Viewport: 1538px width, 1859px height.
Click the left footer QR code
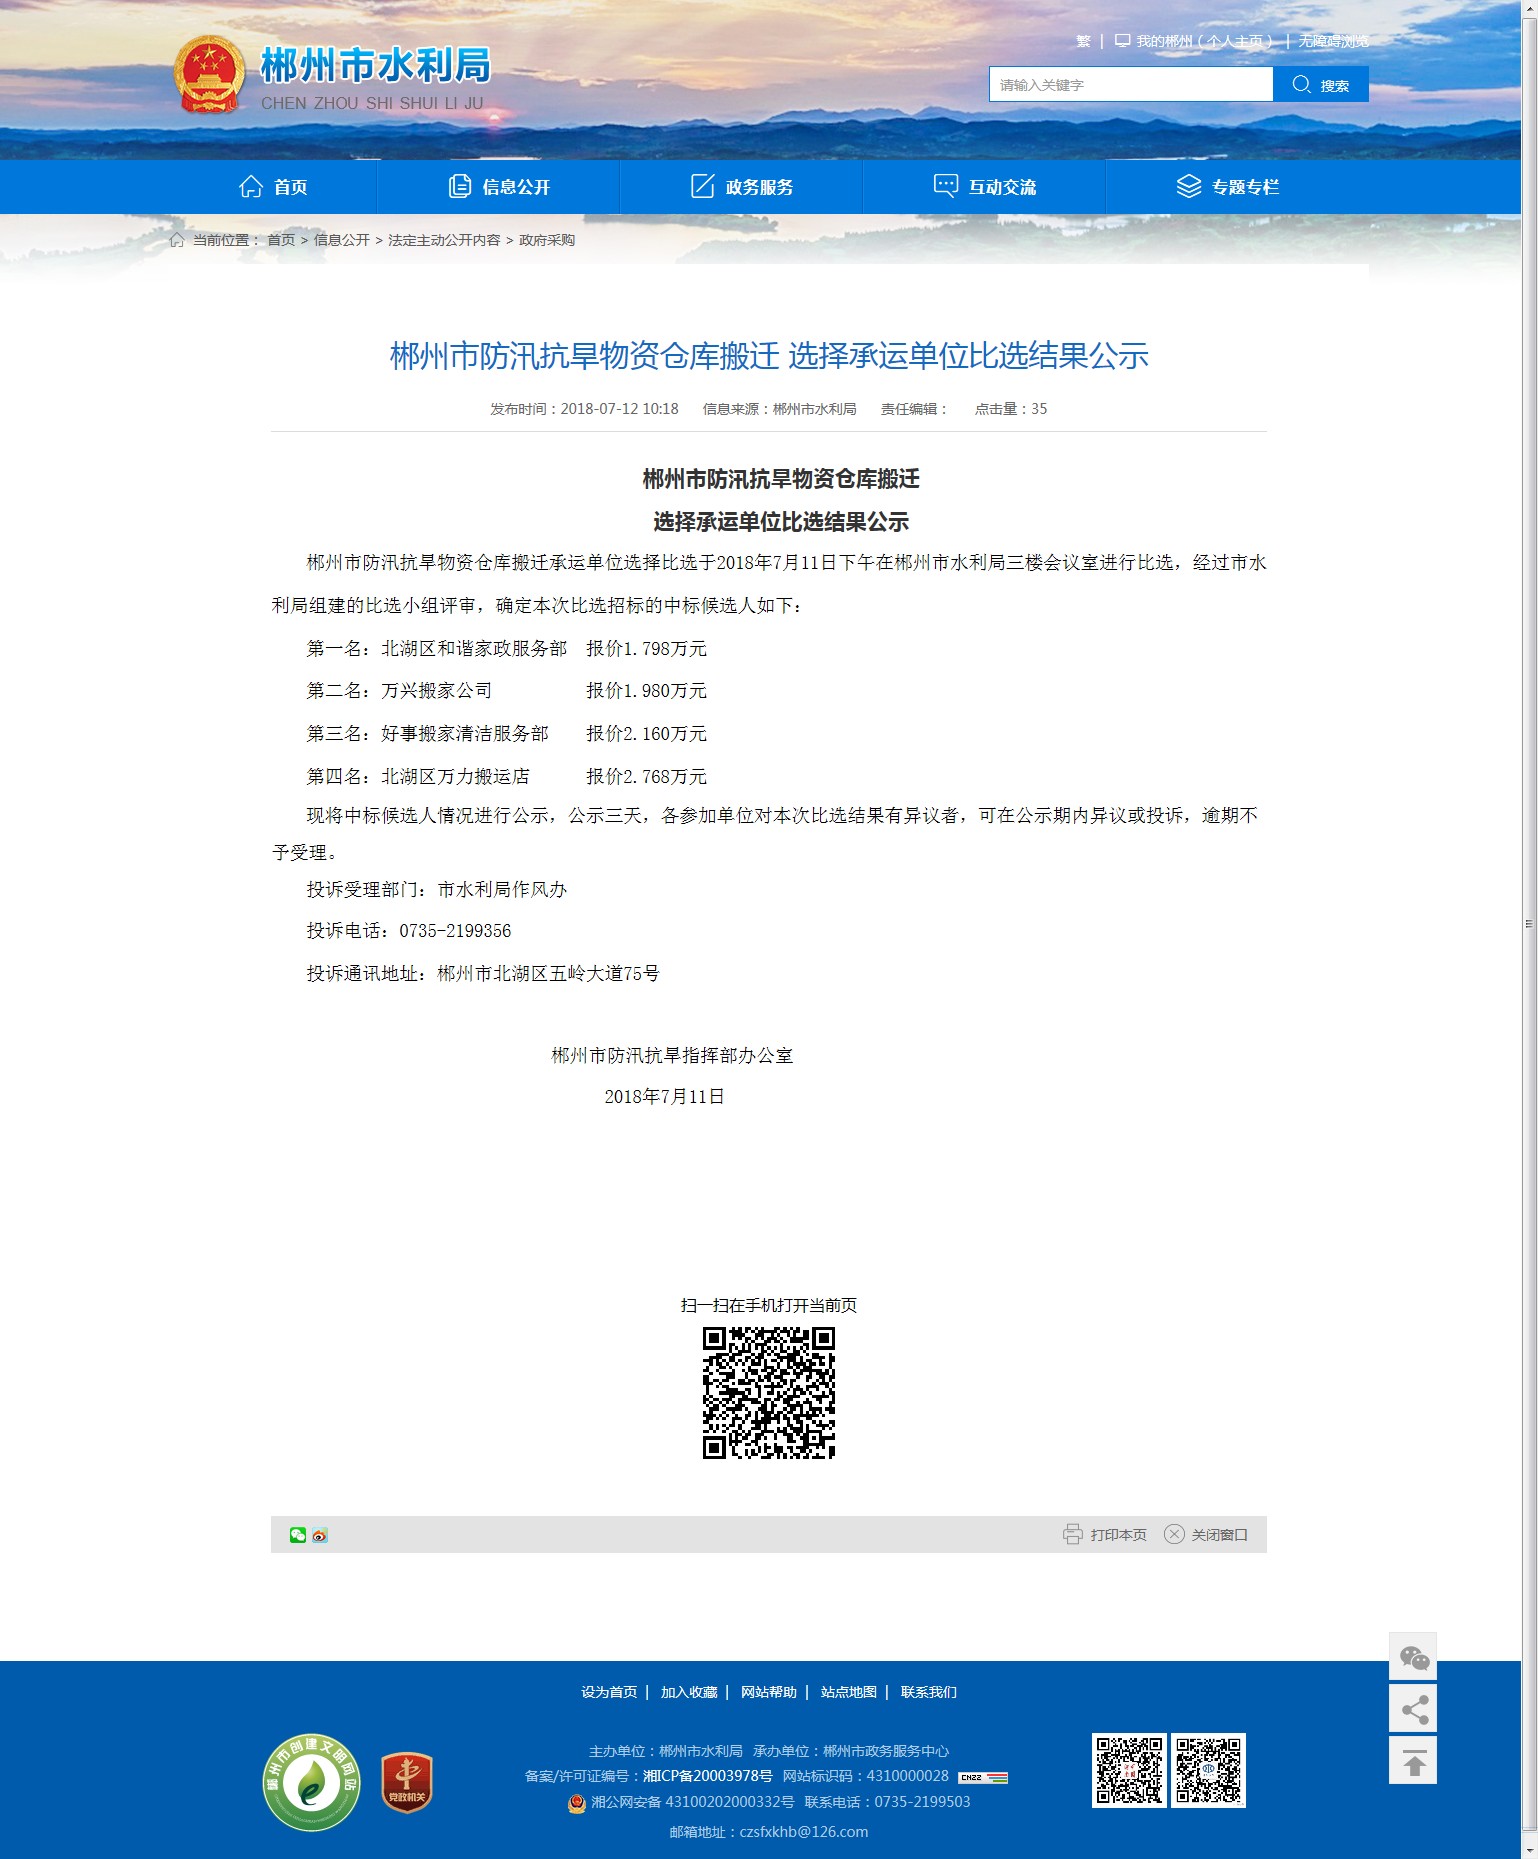1129,1770
